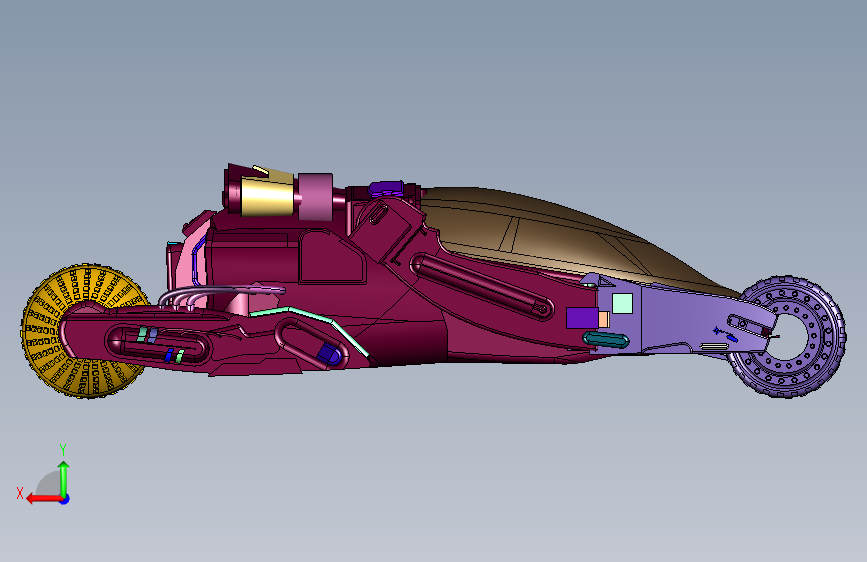Select the yellow cylinder on top
The width and height of the screenshot is (867, 562).
(268, 197)
